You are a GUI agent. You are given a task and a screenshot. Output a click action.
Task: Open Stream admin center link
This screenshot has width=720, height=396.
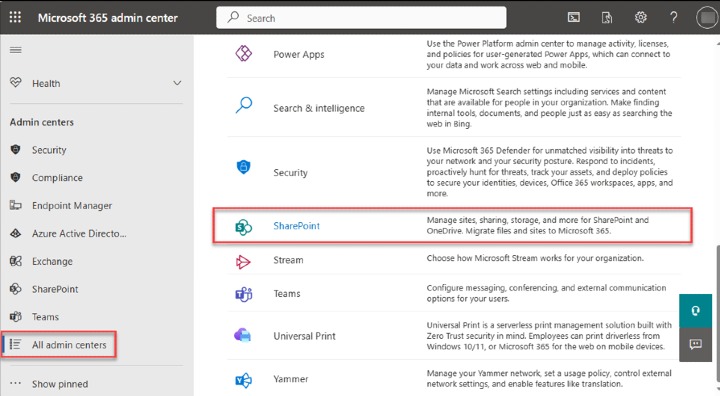(x=288, y=260)
